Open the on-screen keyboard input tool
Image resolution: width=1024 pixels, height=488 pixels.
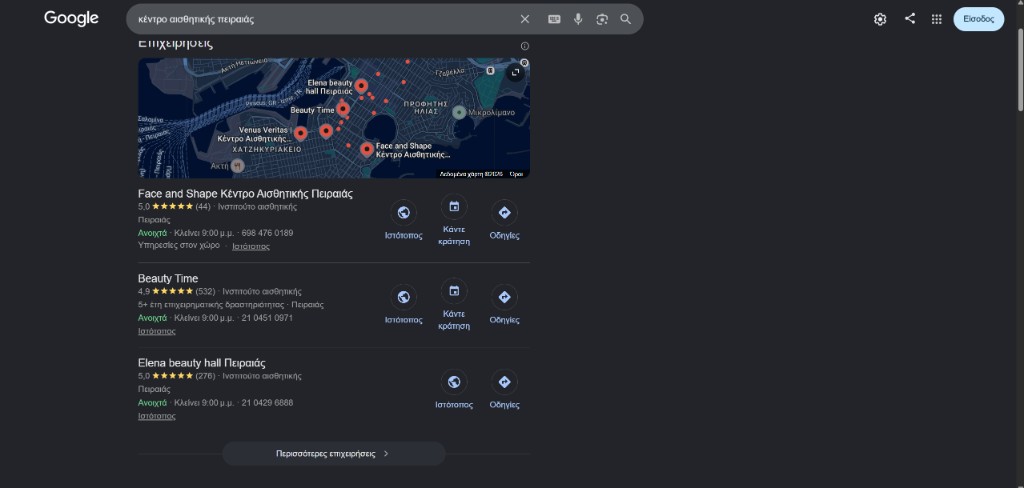[554, 19]
